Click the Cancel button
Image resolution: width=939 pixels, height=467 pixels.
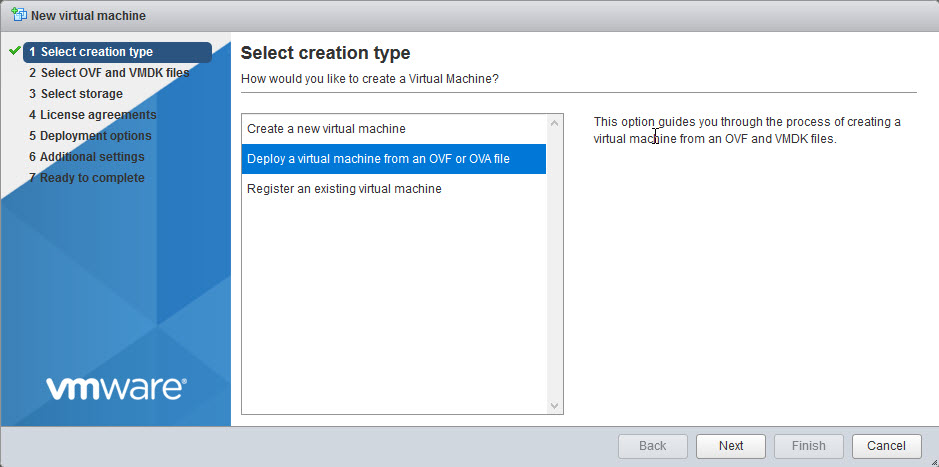pyautogui.click(x=886, y=446)
